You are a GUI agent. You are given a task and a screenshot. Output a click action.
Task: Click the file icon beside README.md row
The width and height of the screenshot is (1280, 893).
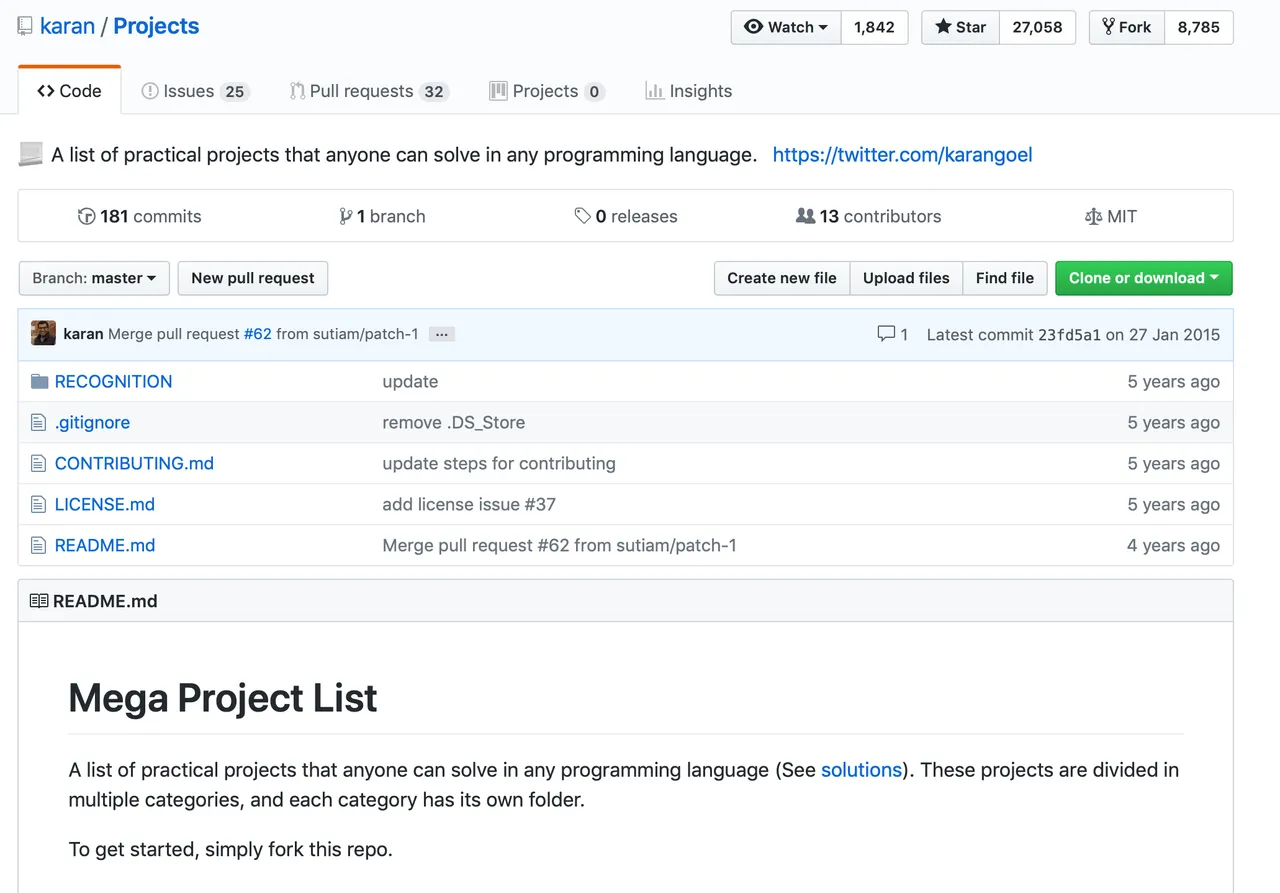pyautogui.click(x=38, y=546)
